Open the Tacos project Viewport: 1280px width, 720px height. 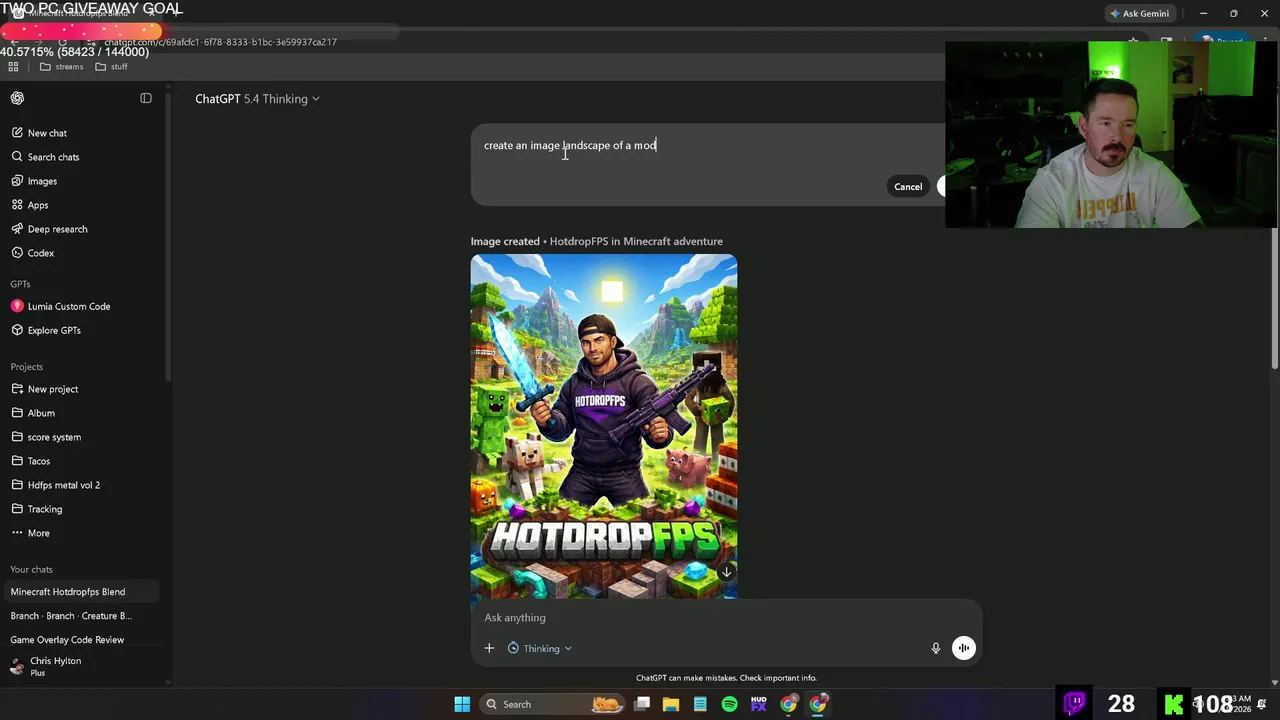tap(39, 461)
